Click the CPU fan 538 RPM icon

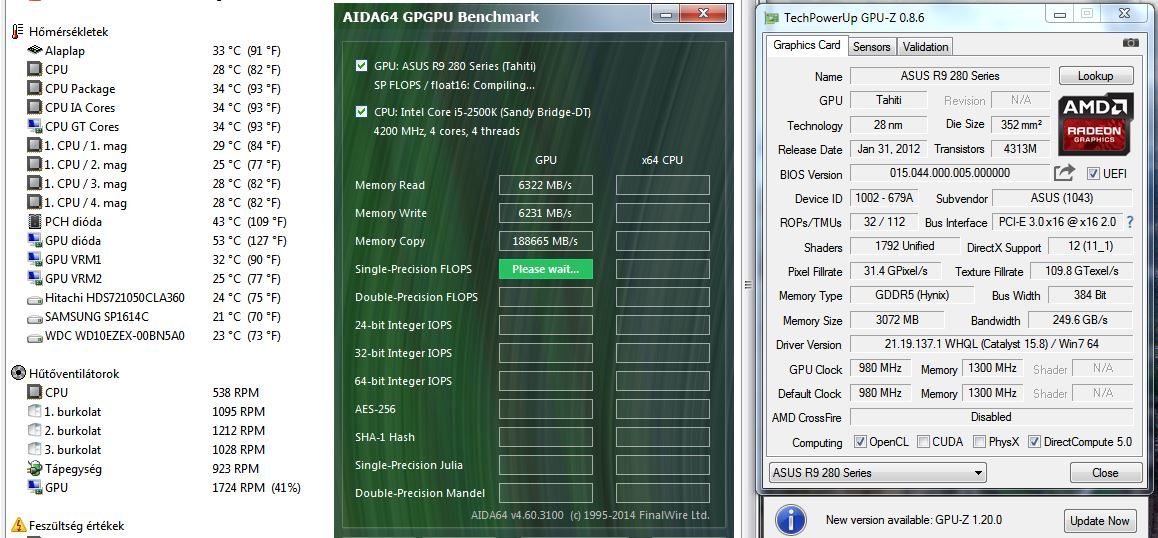(x=35, y=392)
